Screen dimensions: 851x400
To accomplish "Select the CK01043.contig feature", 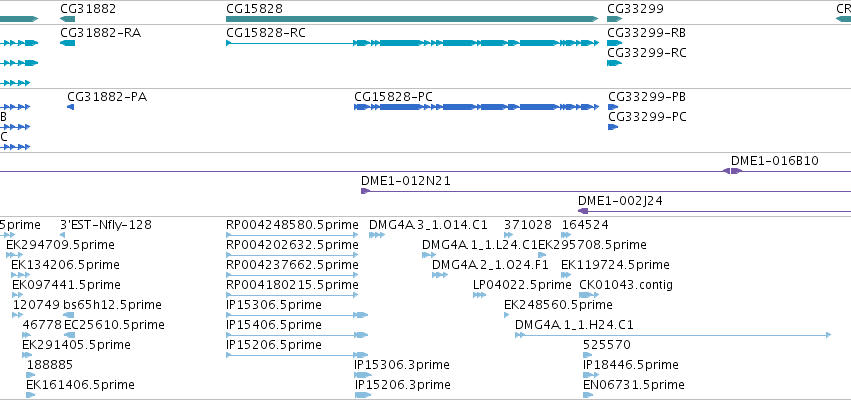I will click(x=587, y=295).
